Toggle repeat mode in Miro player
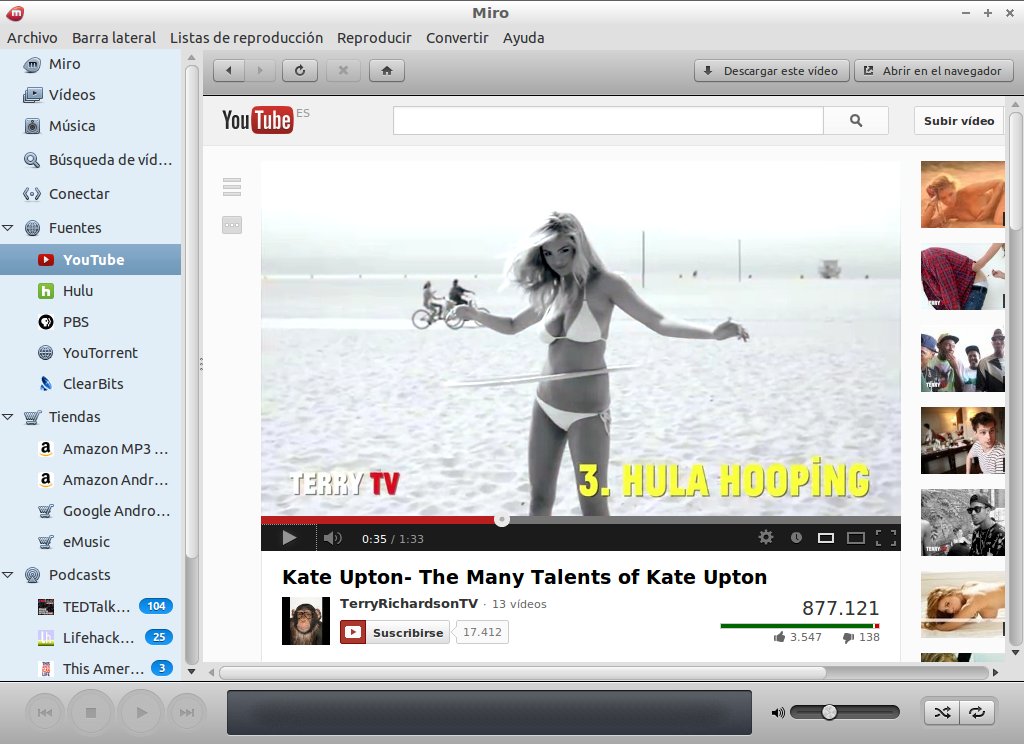Image resolution: width=1024 pixels, height=744 pixels. click(x=977, y=712)
